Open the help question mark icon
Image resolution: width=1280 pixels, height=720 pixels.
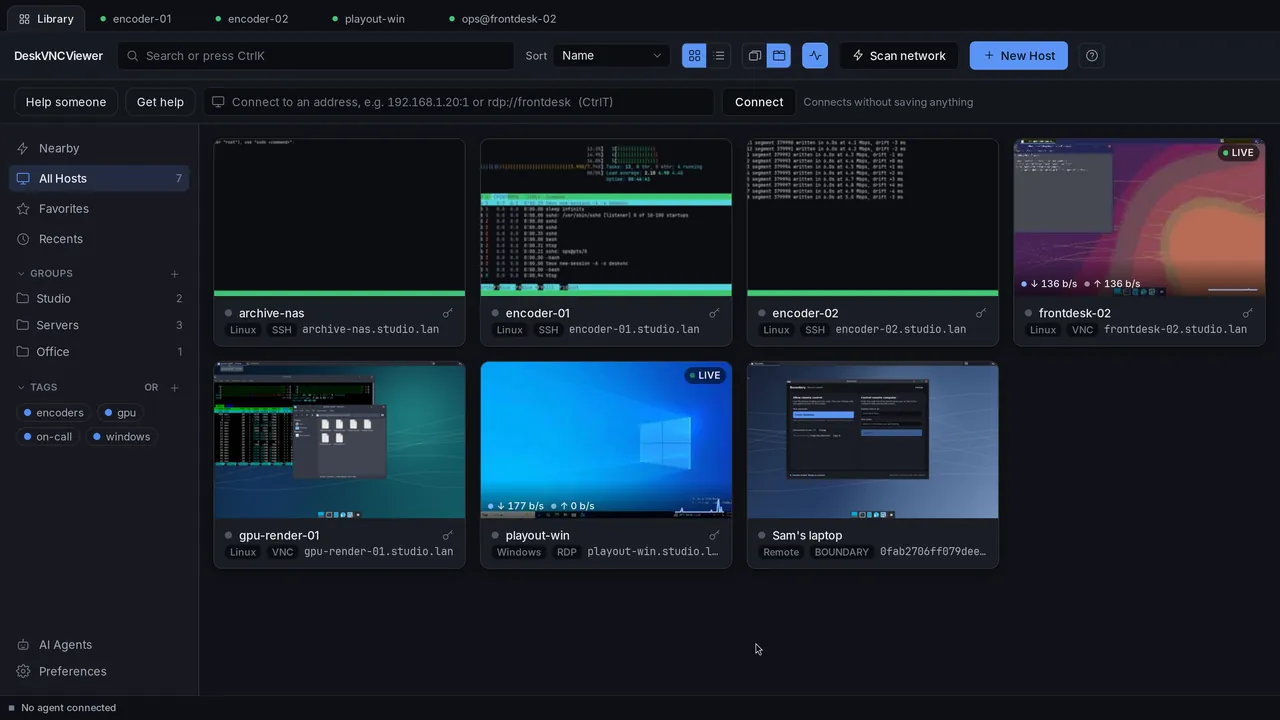point(1092,56)
